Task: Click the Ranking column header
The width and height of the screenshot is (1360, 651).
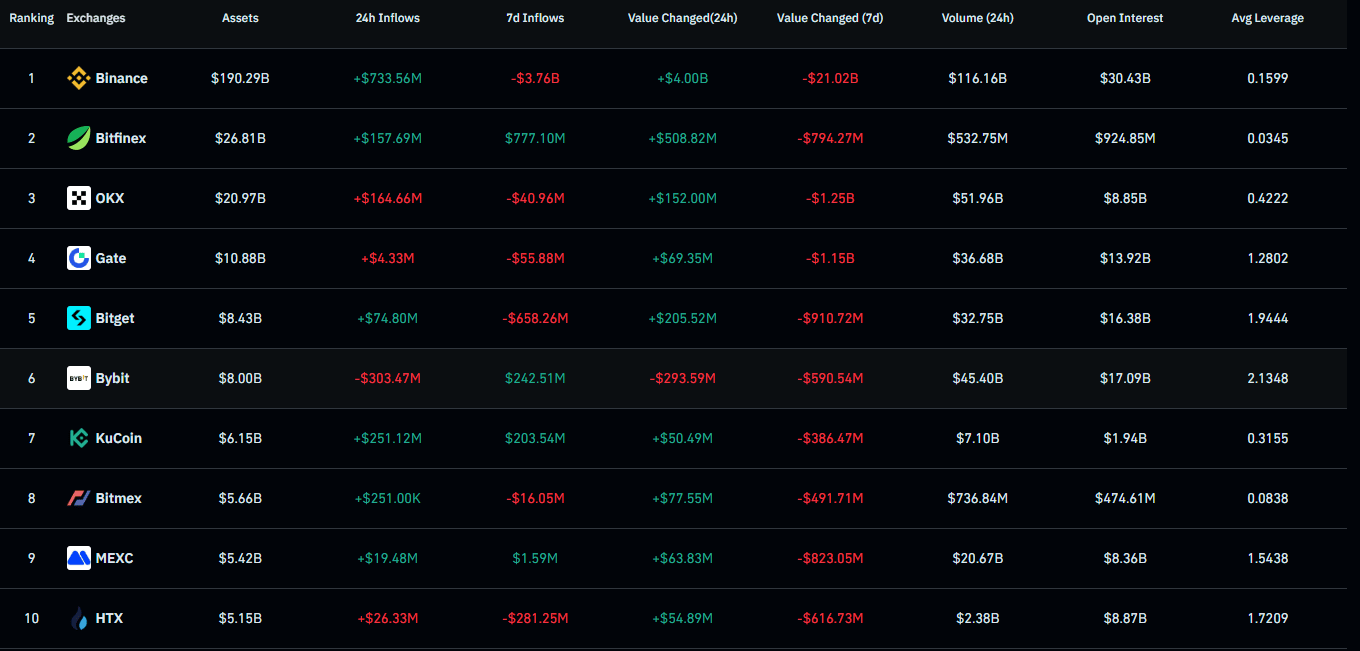Action: pos(31,17)
